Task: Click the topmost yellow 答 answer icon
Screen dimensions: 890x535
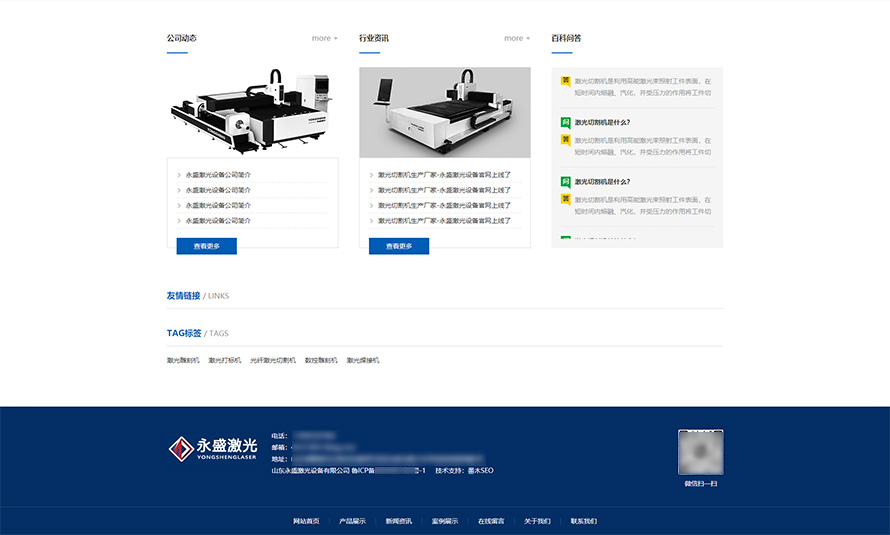Action: (x=565, y=81)
